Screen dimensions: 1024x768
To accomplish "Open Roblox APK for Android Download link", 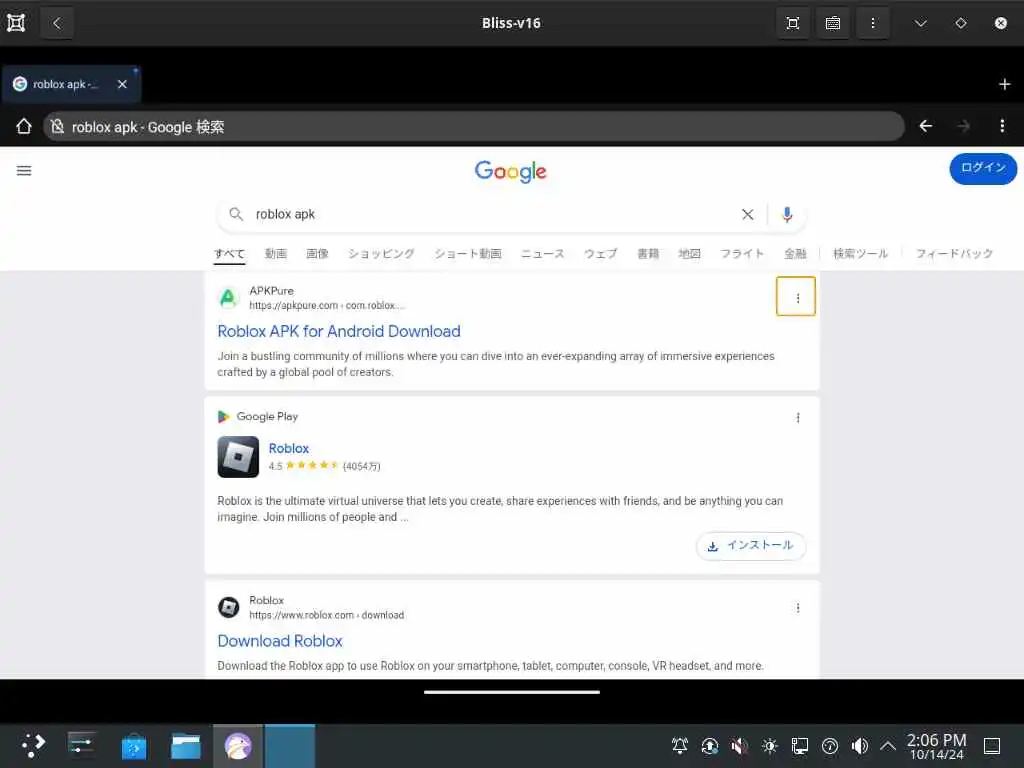I will pyautogui.click(x=339, y=331).
